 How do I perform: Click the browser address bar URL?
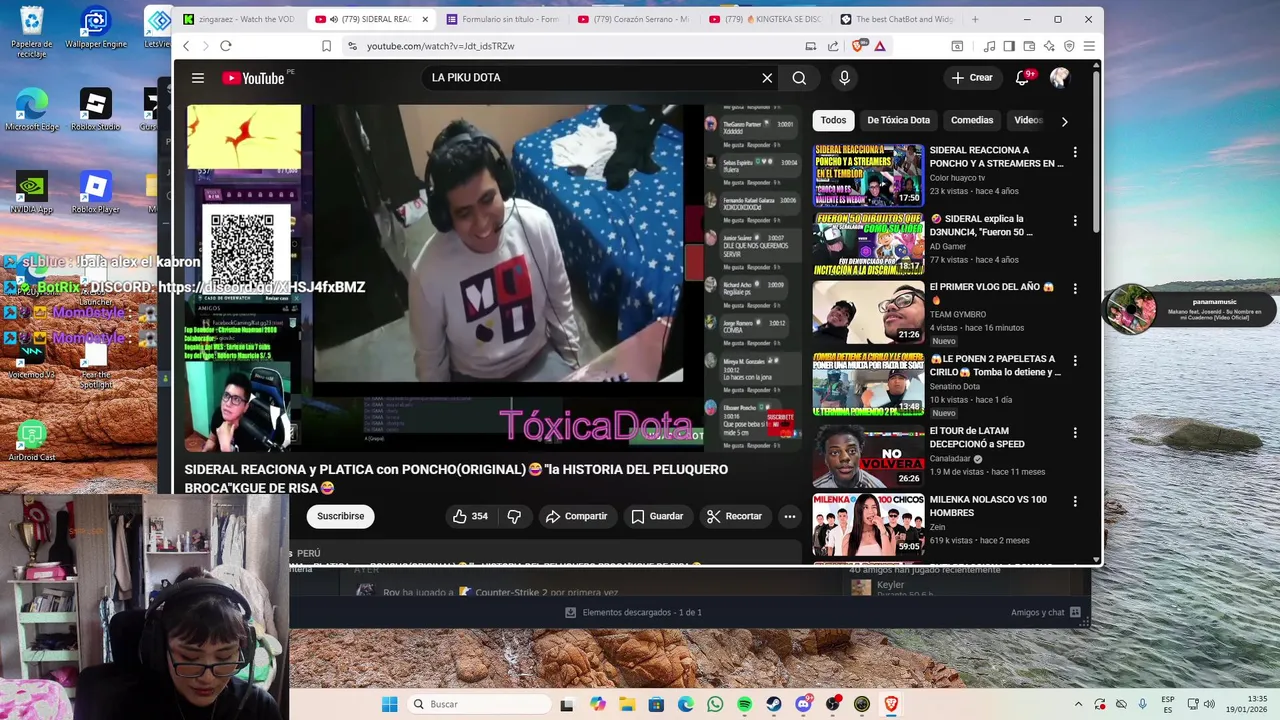440,46
